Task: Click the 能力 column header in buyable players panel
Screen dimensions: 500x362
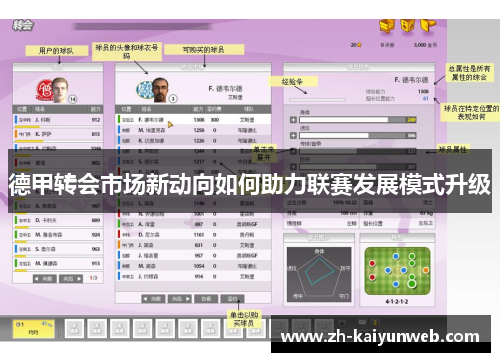Action: (x=198, y=109)
